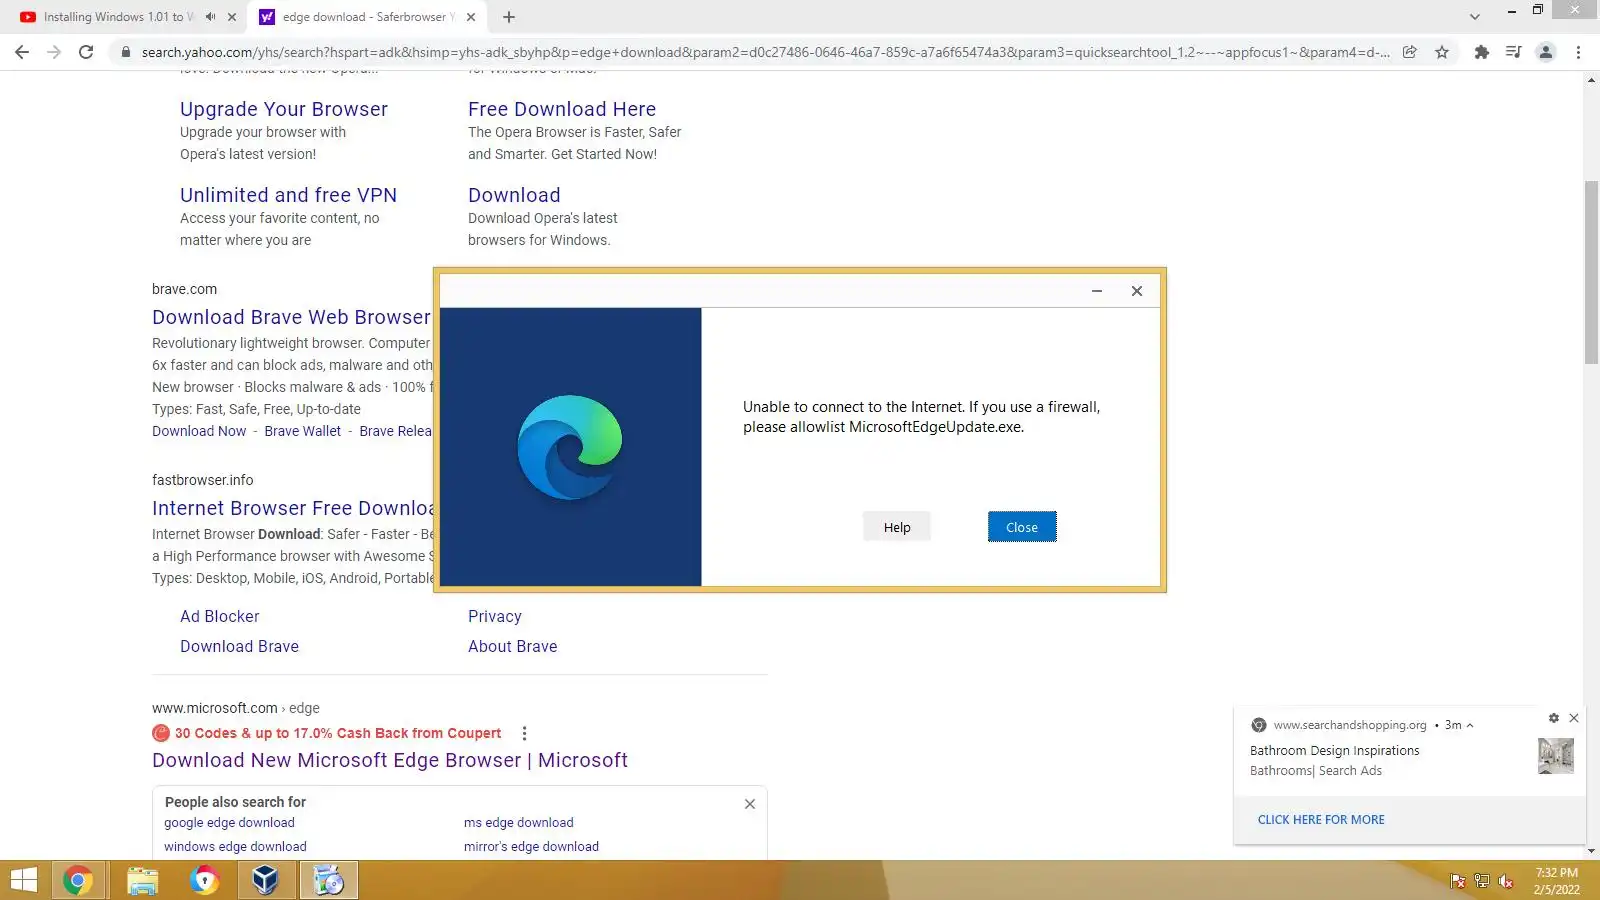Close the Installing Windows tab
1600x900 pixels.
pos(232,17)
